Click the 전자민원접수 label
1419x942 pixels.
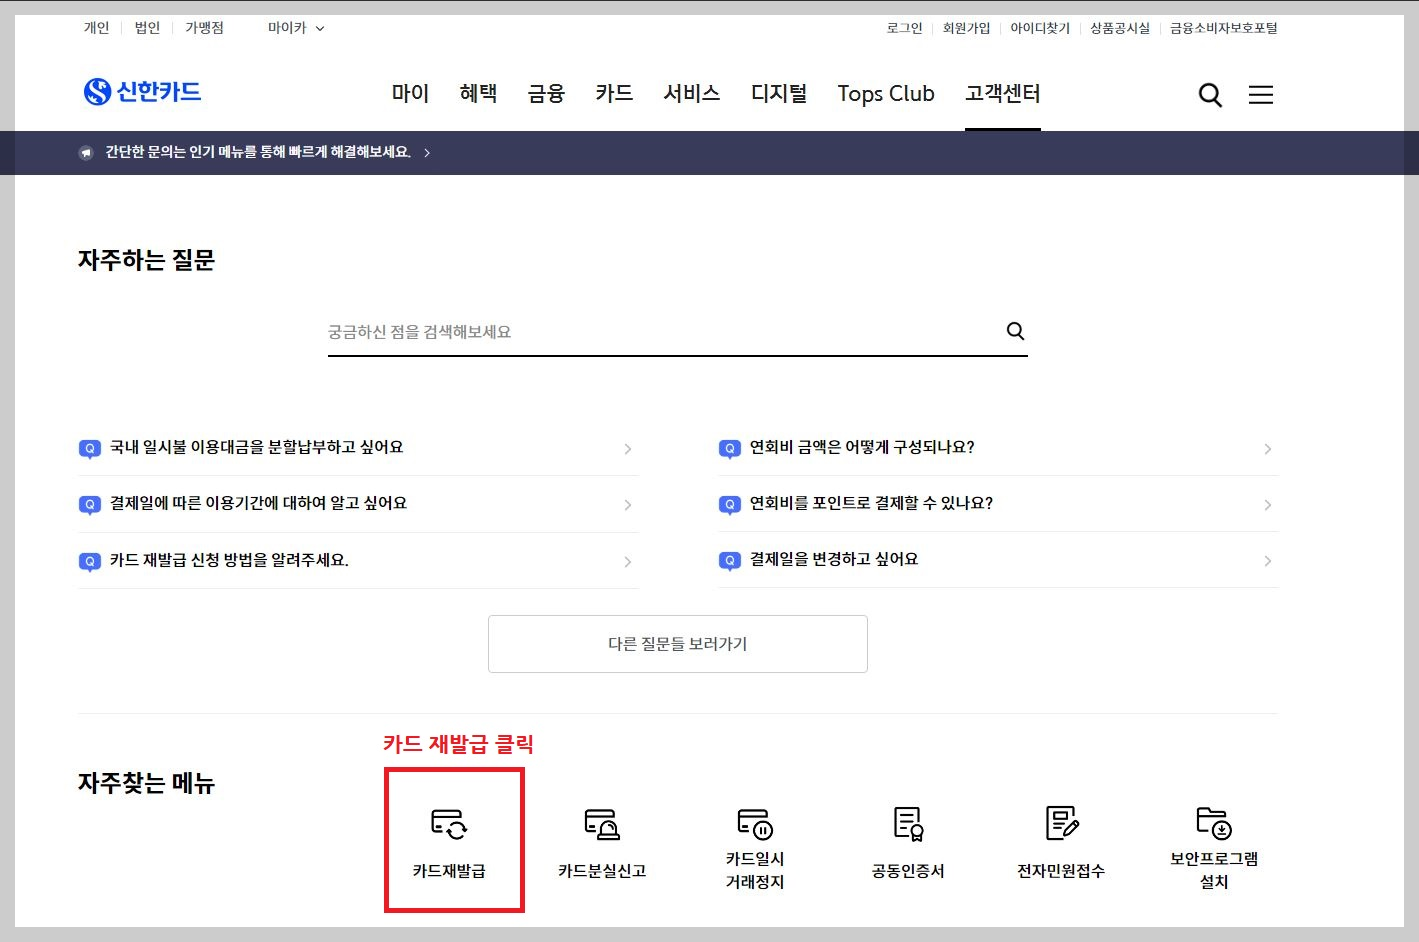point(1061,871)
